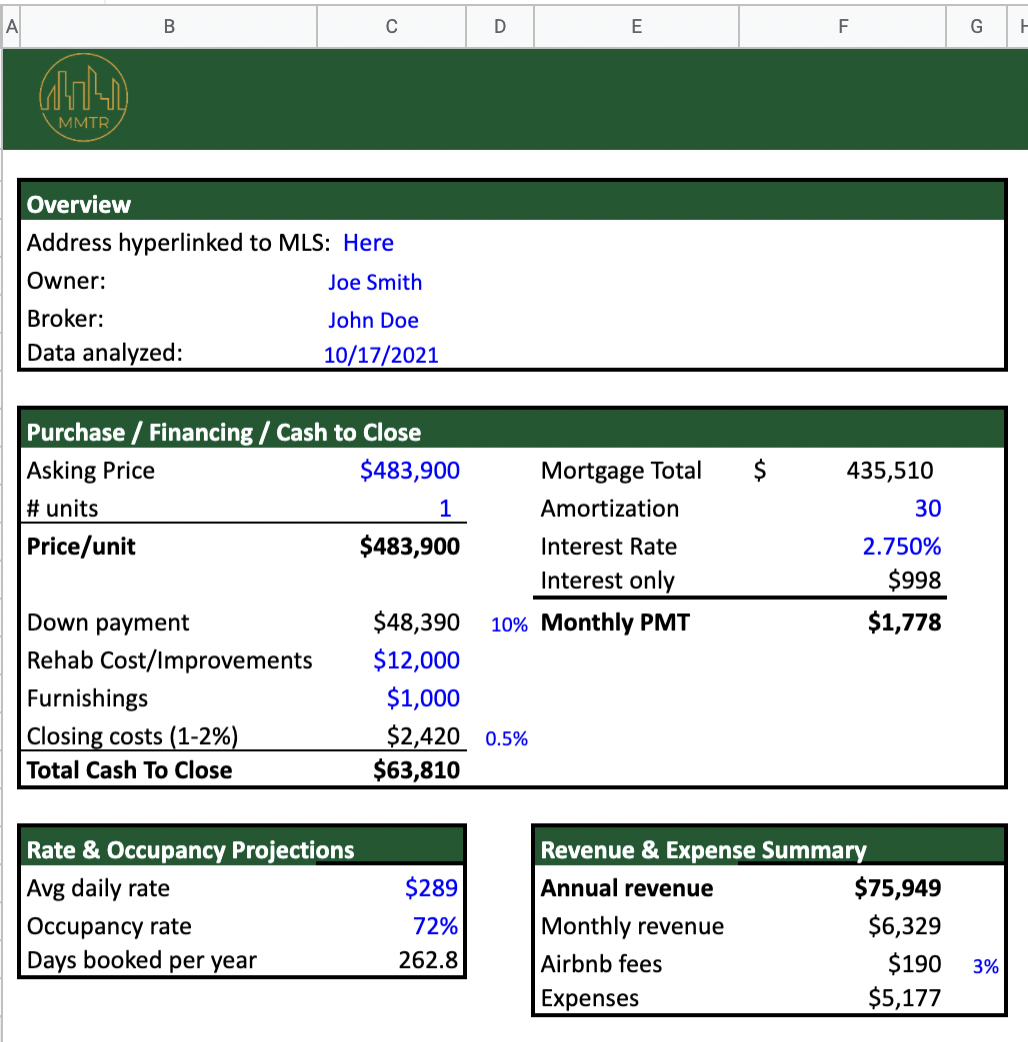Select column E header
Image resolution: width=1028 pixels, height=1042 pixels.
click(636, 27)
